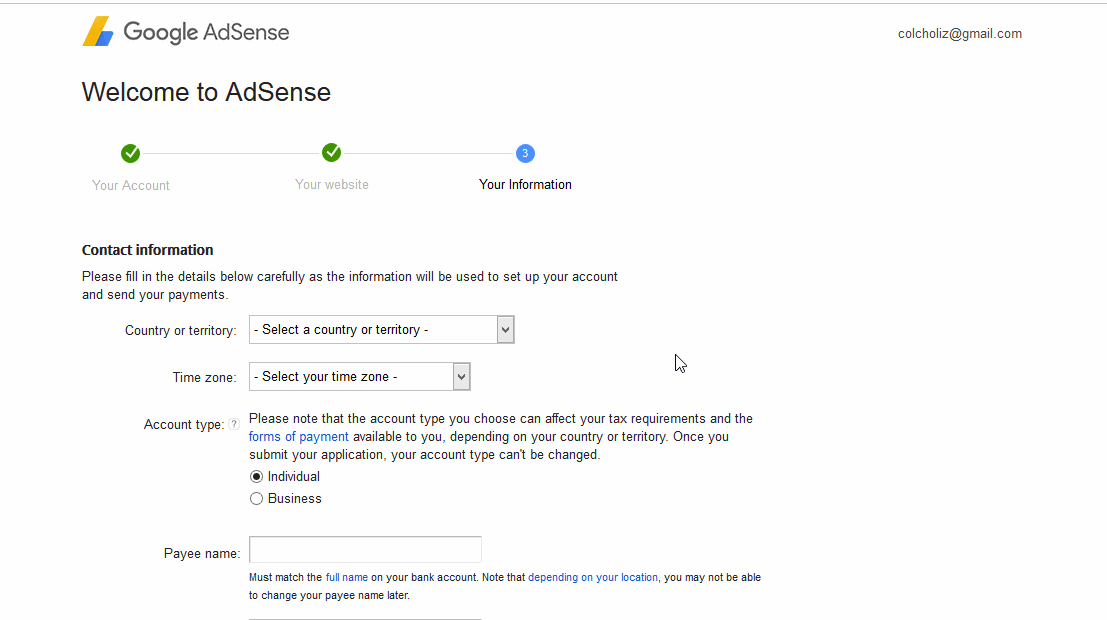Click the Google AdSense logo icon
The width and height of the screenshot is (1107, 620).
(98, 32)
